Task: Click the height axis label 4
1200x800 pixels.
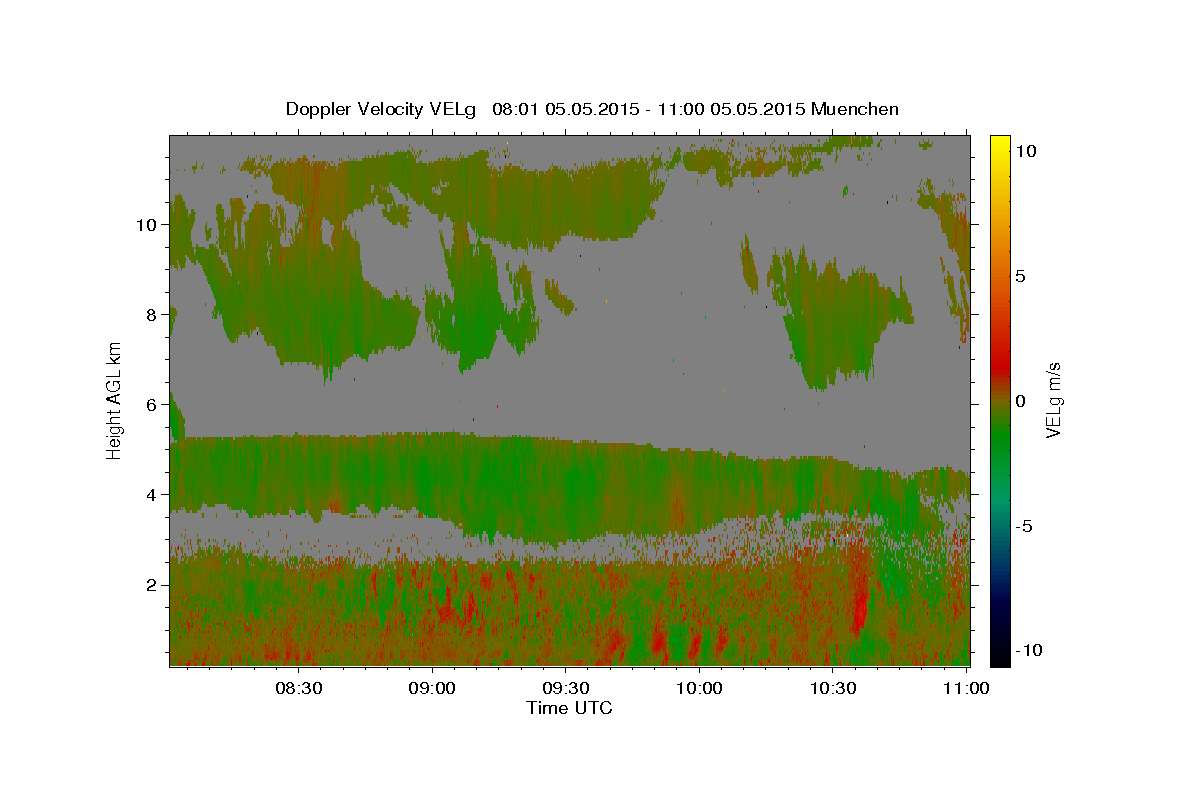Action: (153, 495)
